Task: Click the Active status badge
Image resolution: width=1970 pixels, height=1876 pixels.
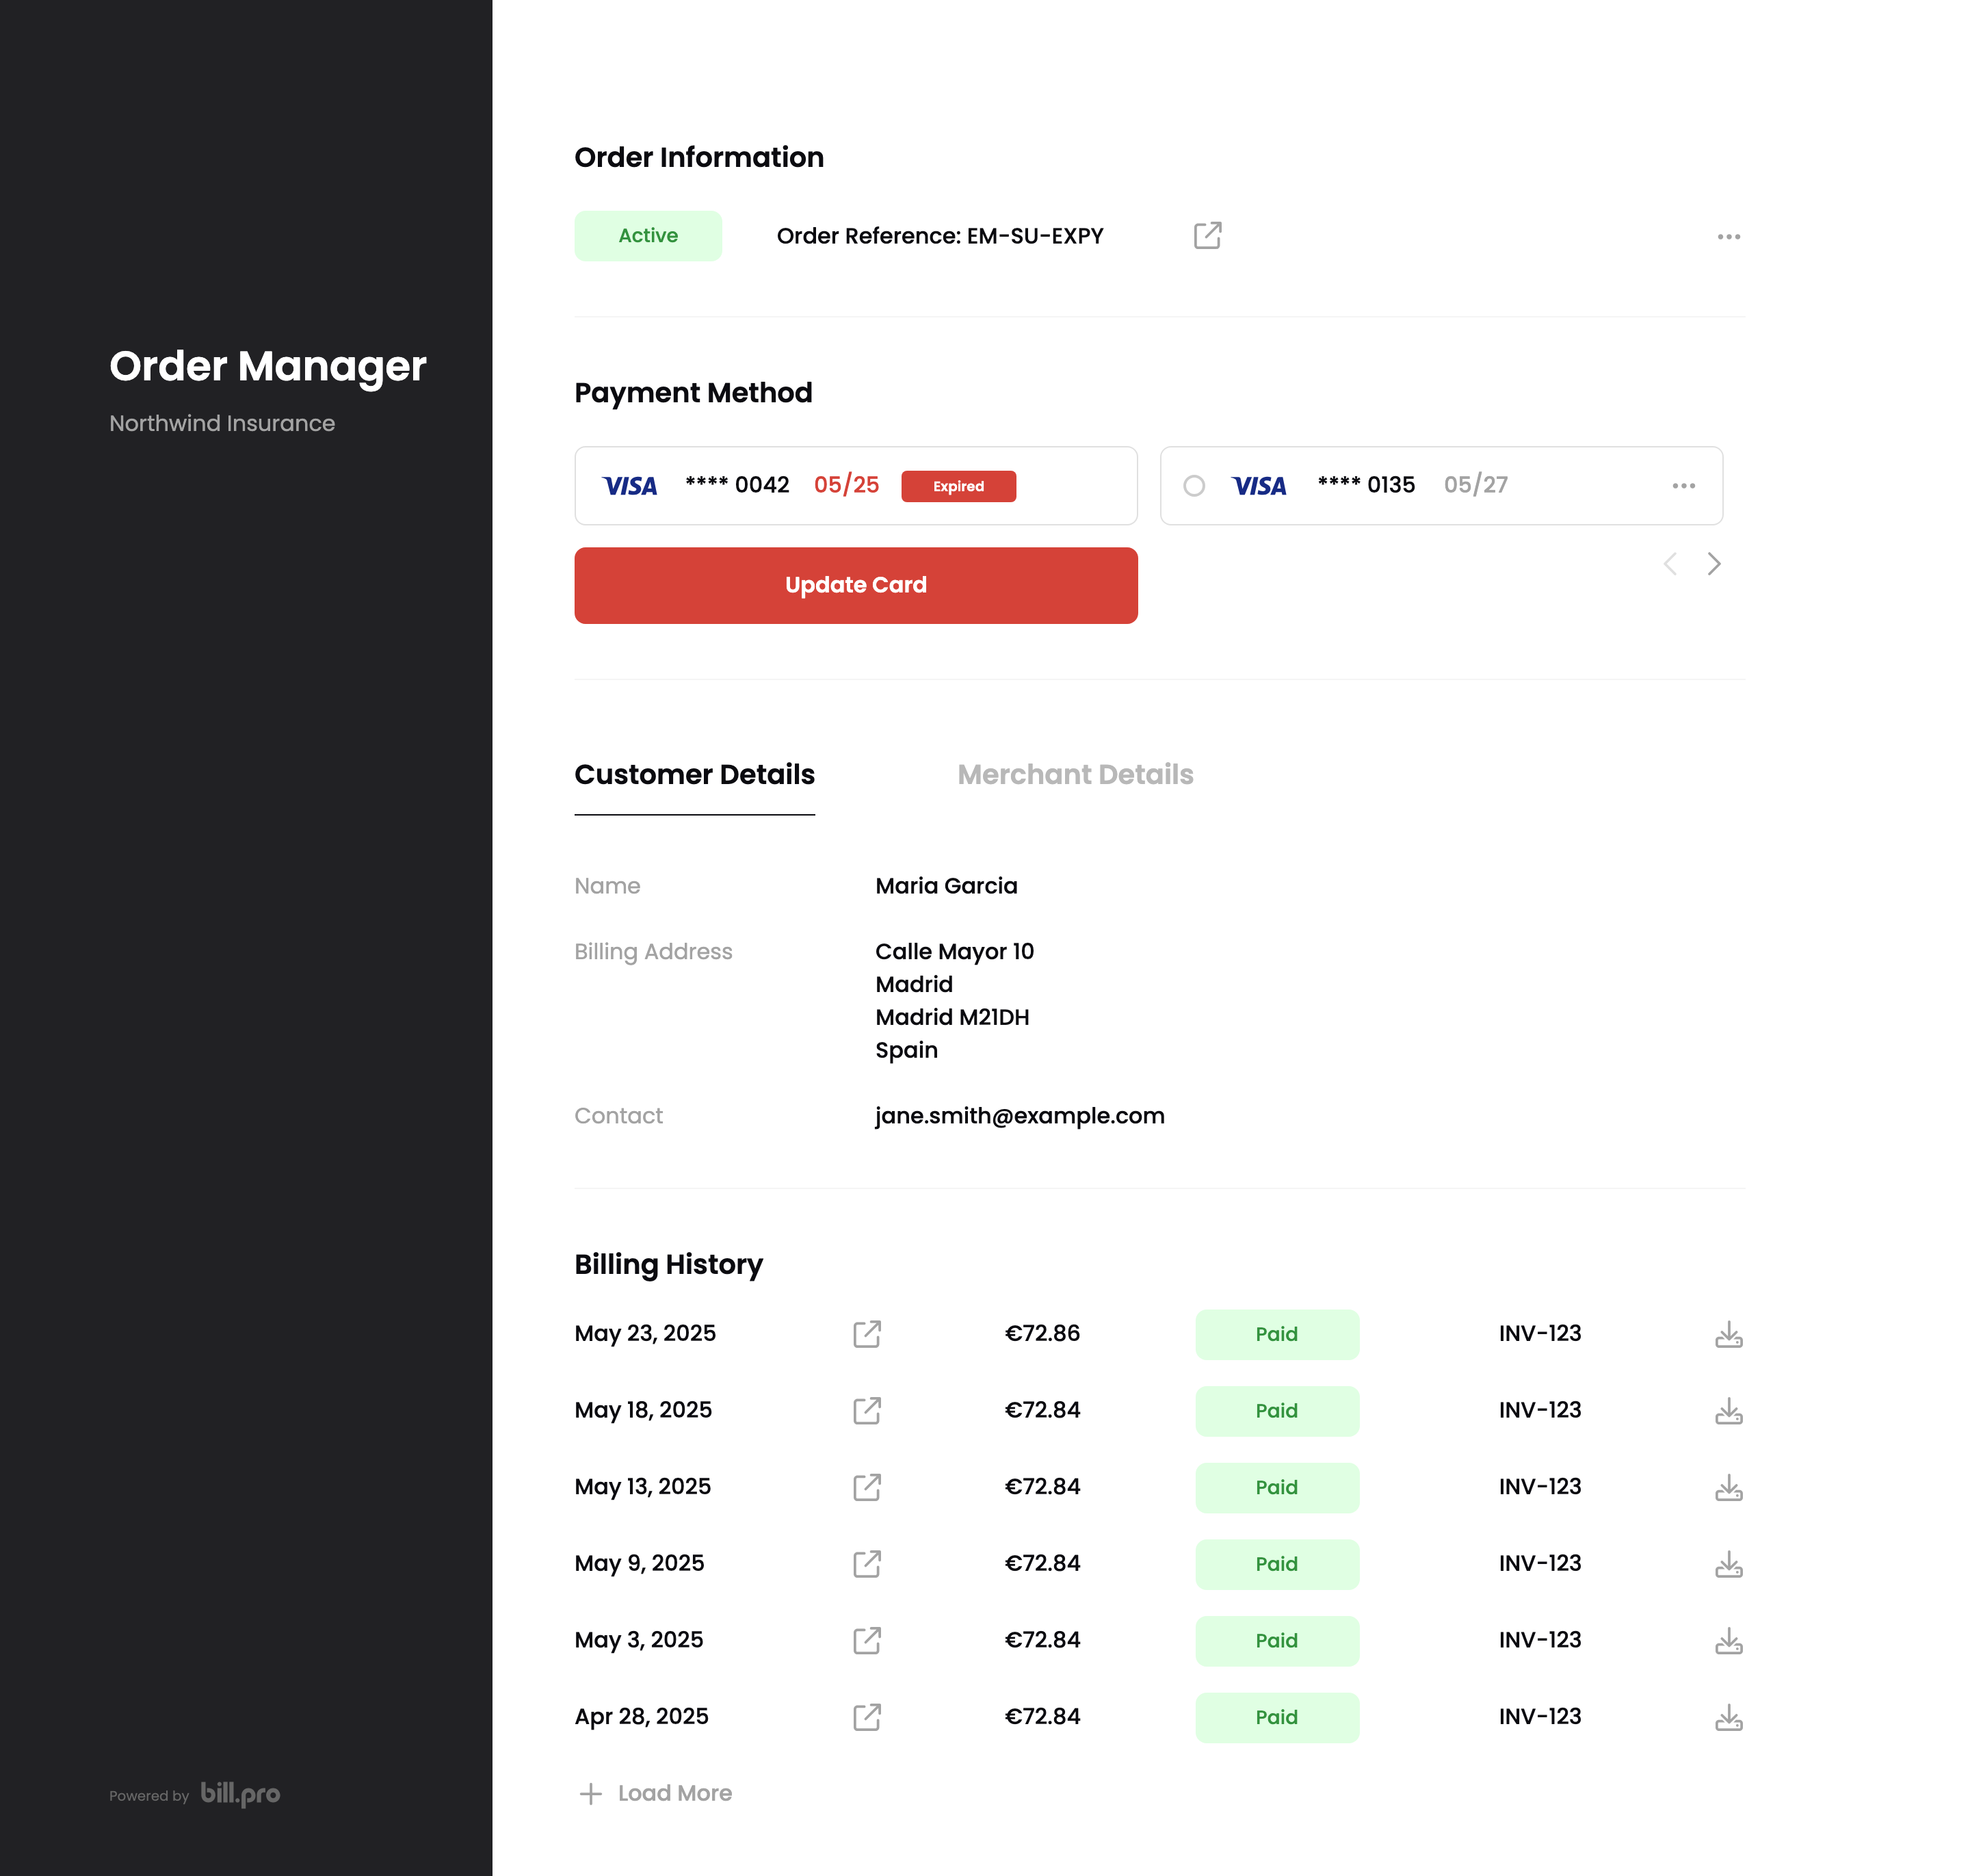Action: tap(648, 236)
